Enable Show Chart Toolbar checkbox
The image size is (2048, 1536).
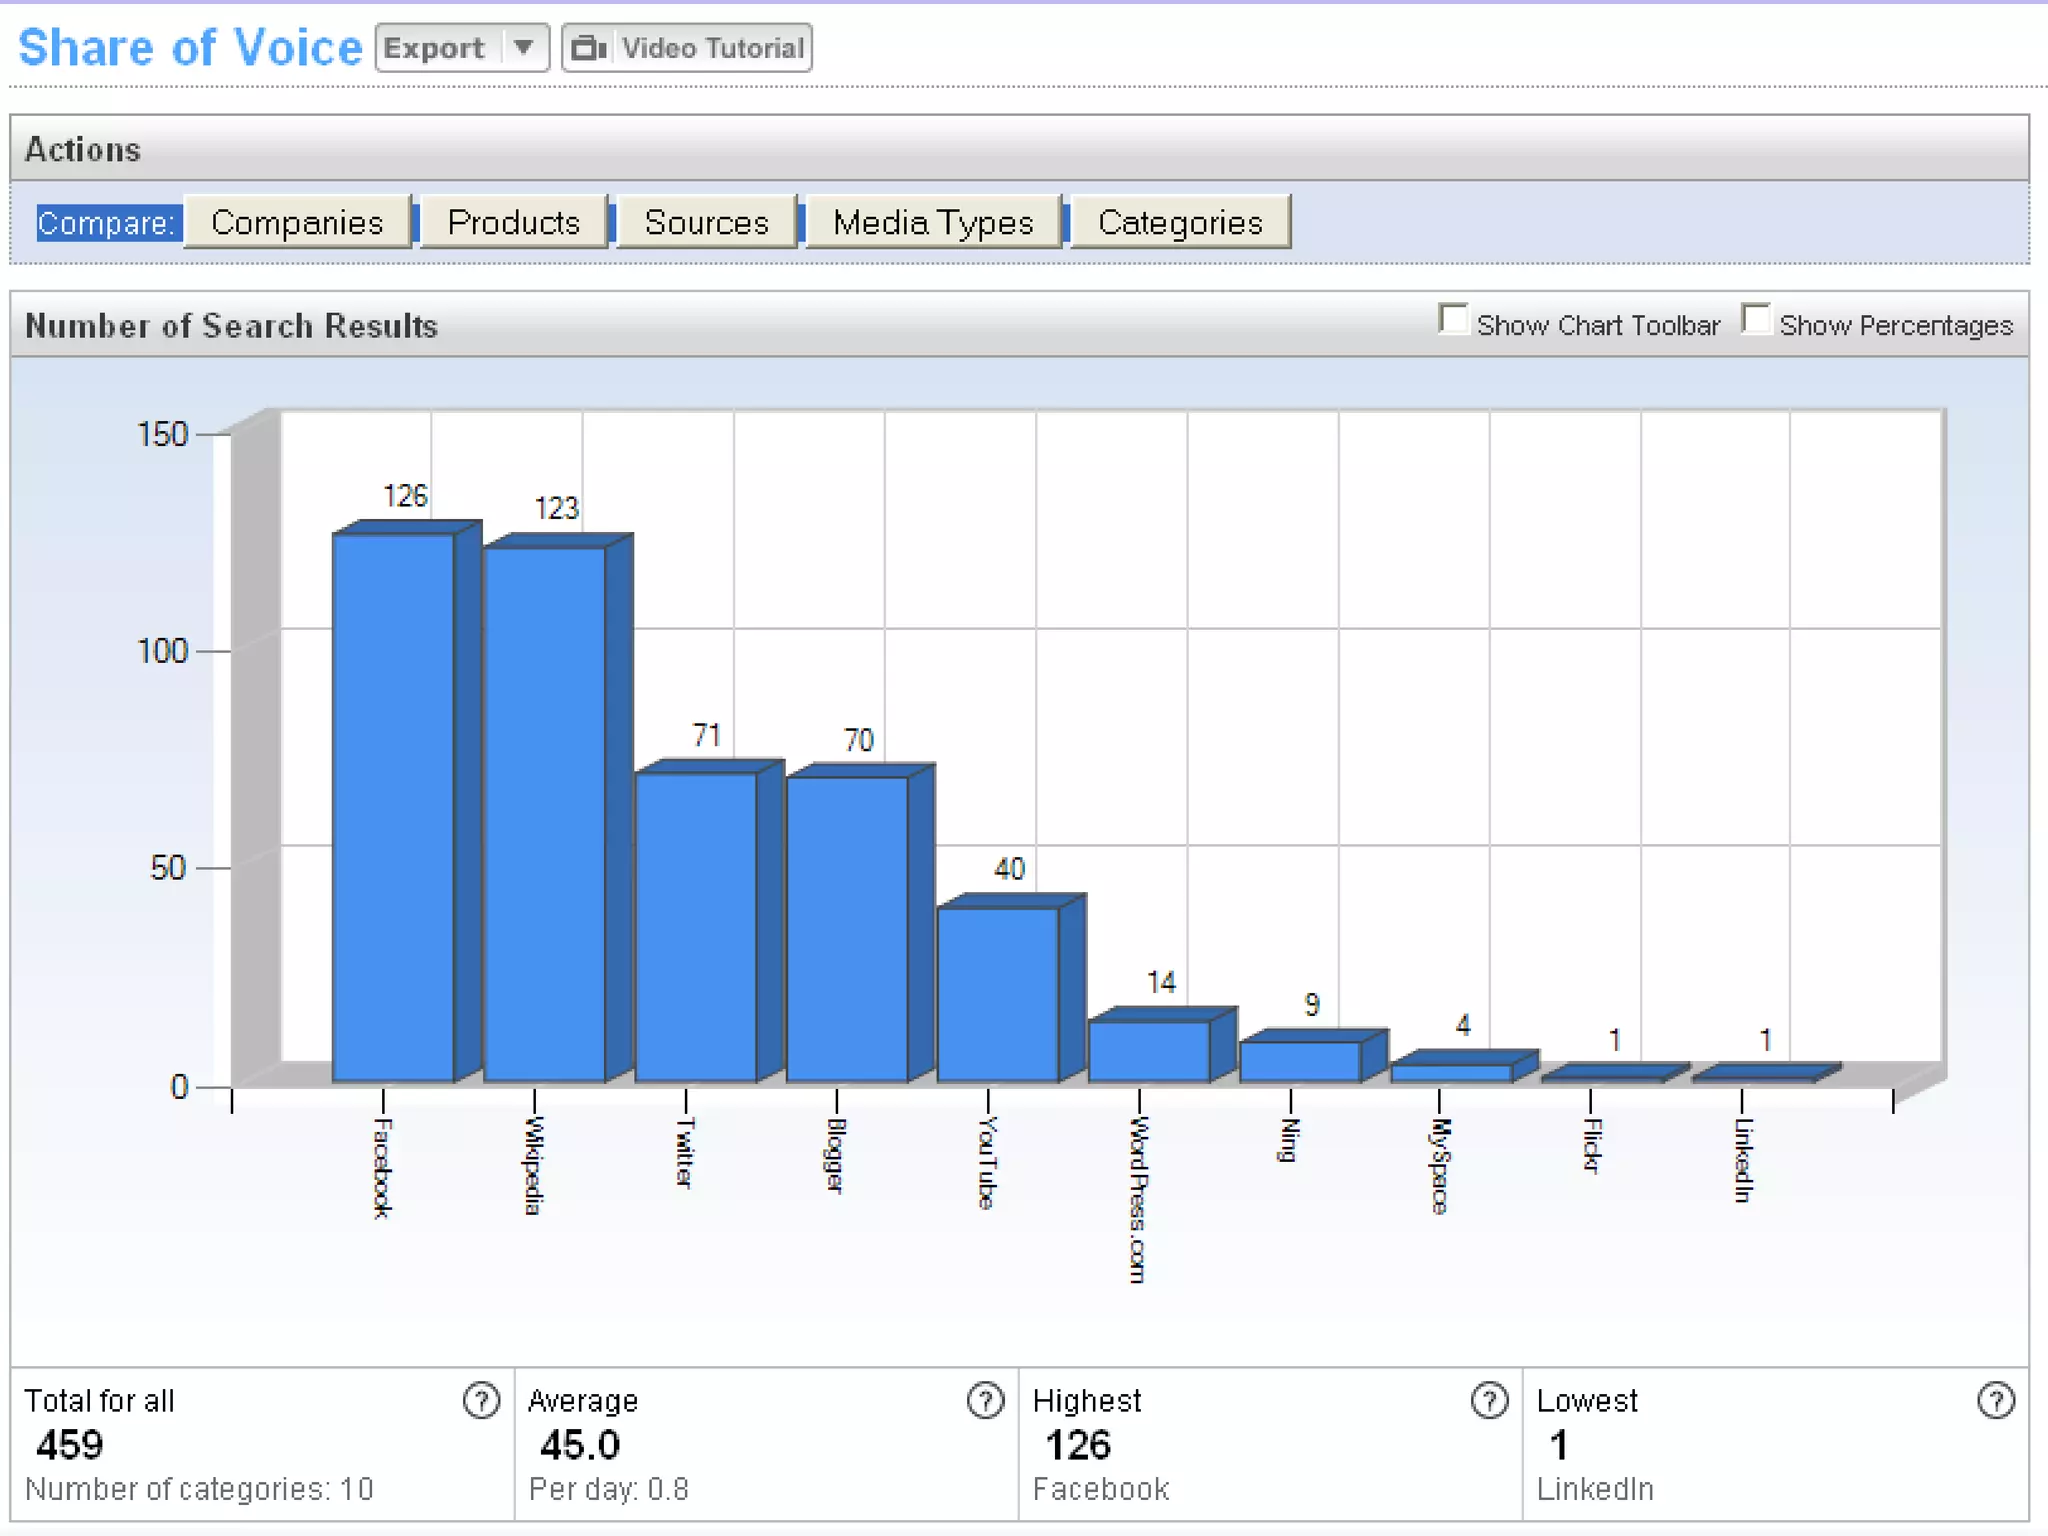[1453, 320]
